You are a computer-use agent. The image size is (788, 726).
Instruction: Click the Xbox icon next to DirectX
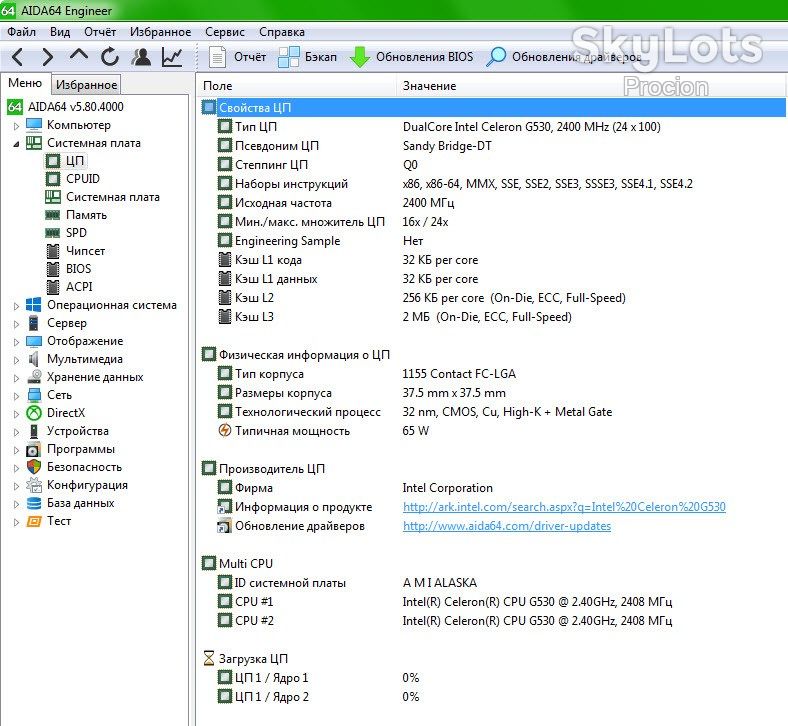pyautogui.click(x=34, y=413)
